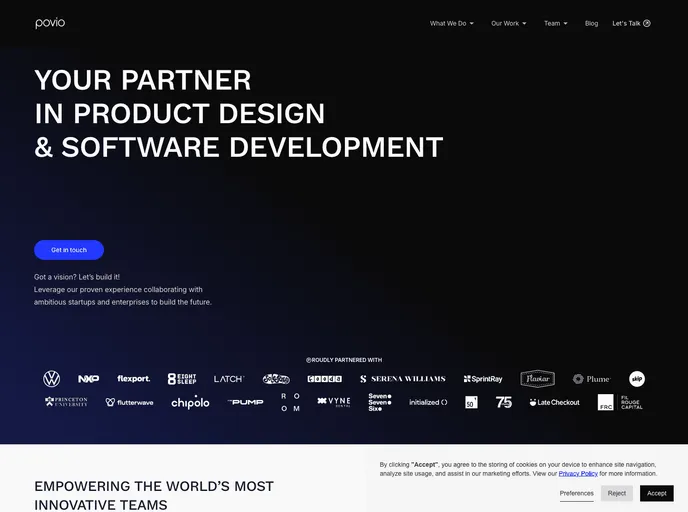
Task: Click the flutterwave logo
Action: click(129, 402)
